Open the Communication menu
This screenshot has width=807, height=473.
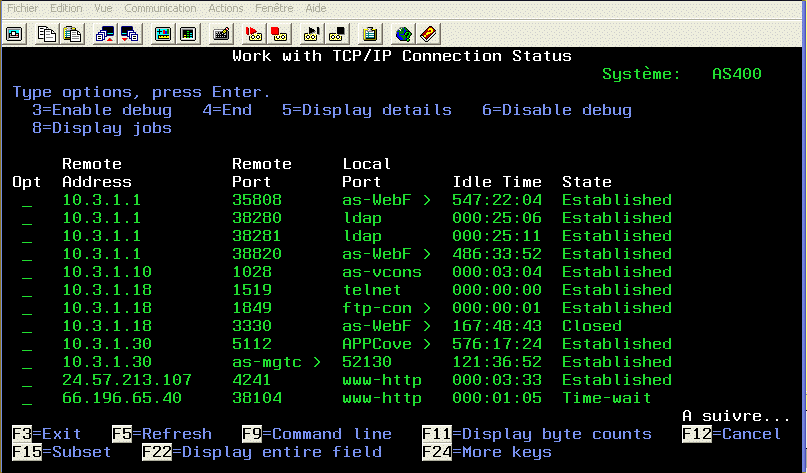160,8
